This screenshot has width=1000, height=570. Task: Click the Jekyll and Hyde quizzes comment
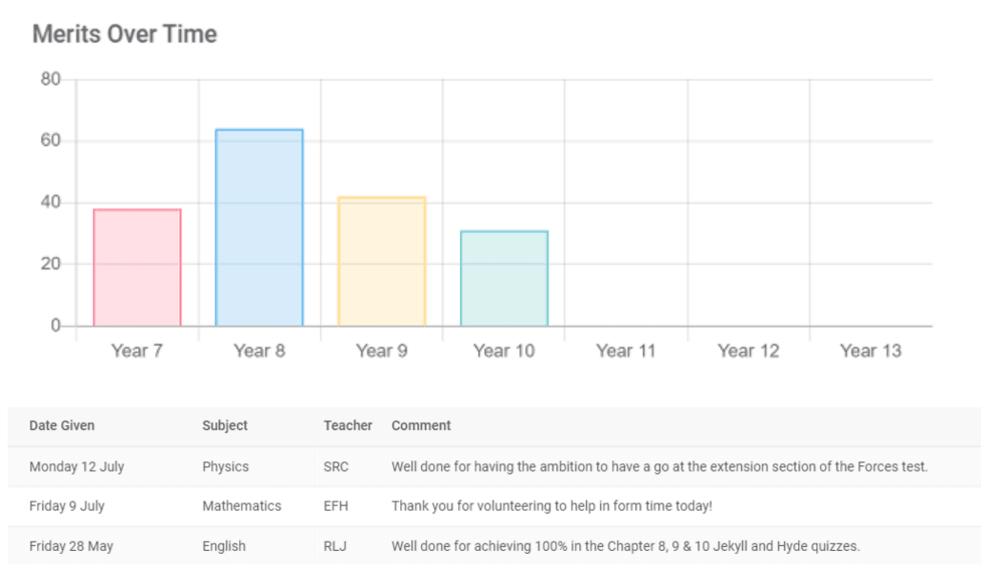pos(626,546)
